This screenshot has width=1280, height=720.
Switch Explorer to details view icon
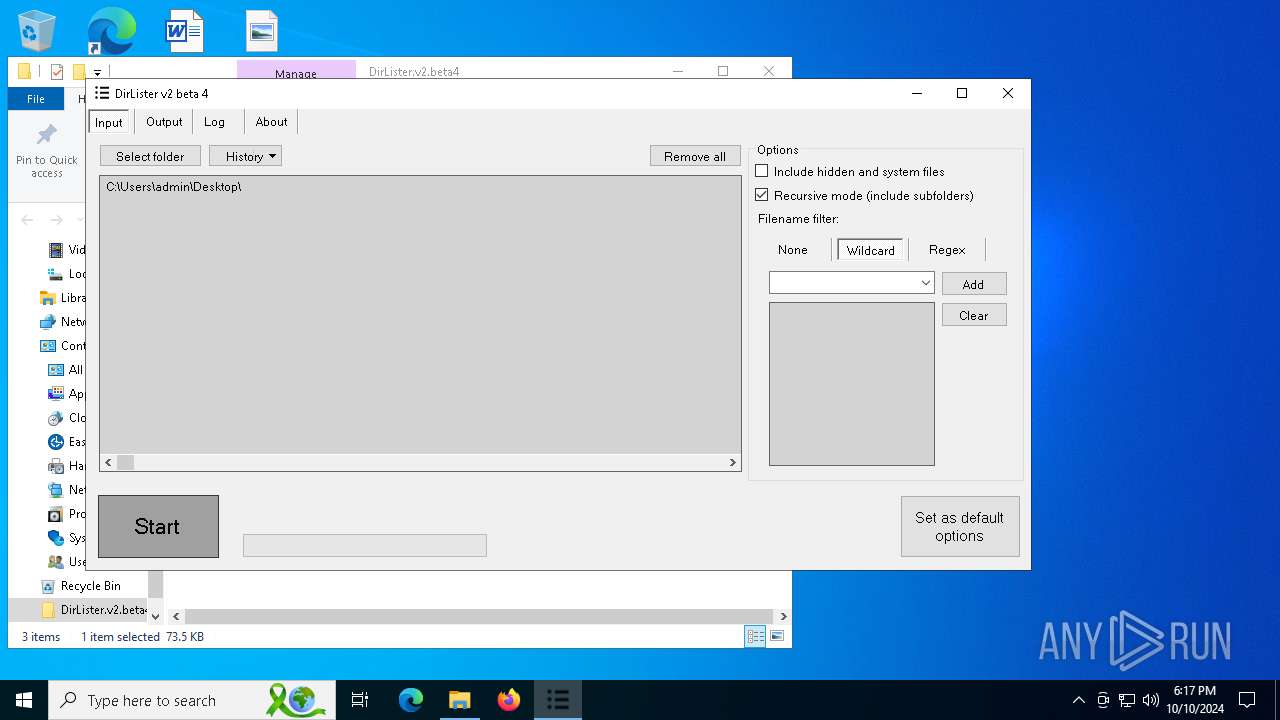tap(755, 636)
